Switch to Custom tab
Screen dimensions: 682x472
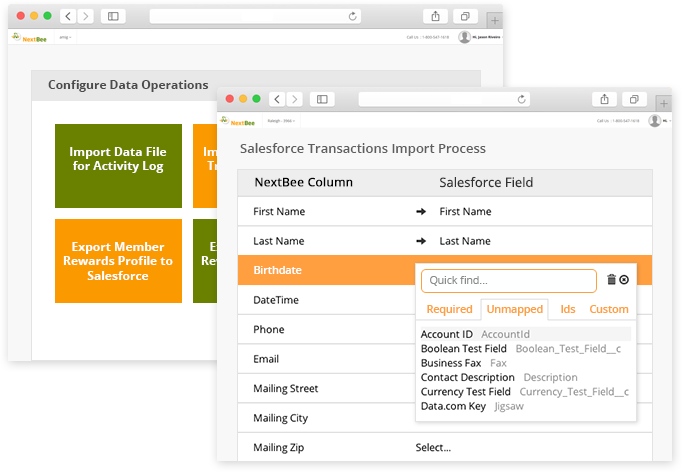[x=608, y=309]
